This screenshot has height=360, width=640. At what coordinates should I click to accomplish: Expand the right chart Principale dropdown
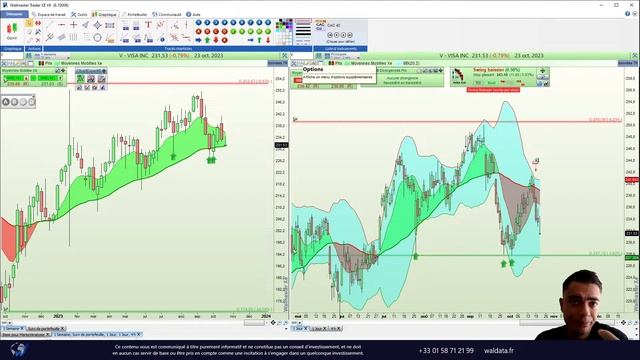[x=358, y=57]
